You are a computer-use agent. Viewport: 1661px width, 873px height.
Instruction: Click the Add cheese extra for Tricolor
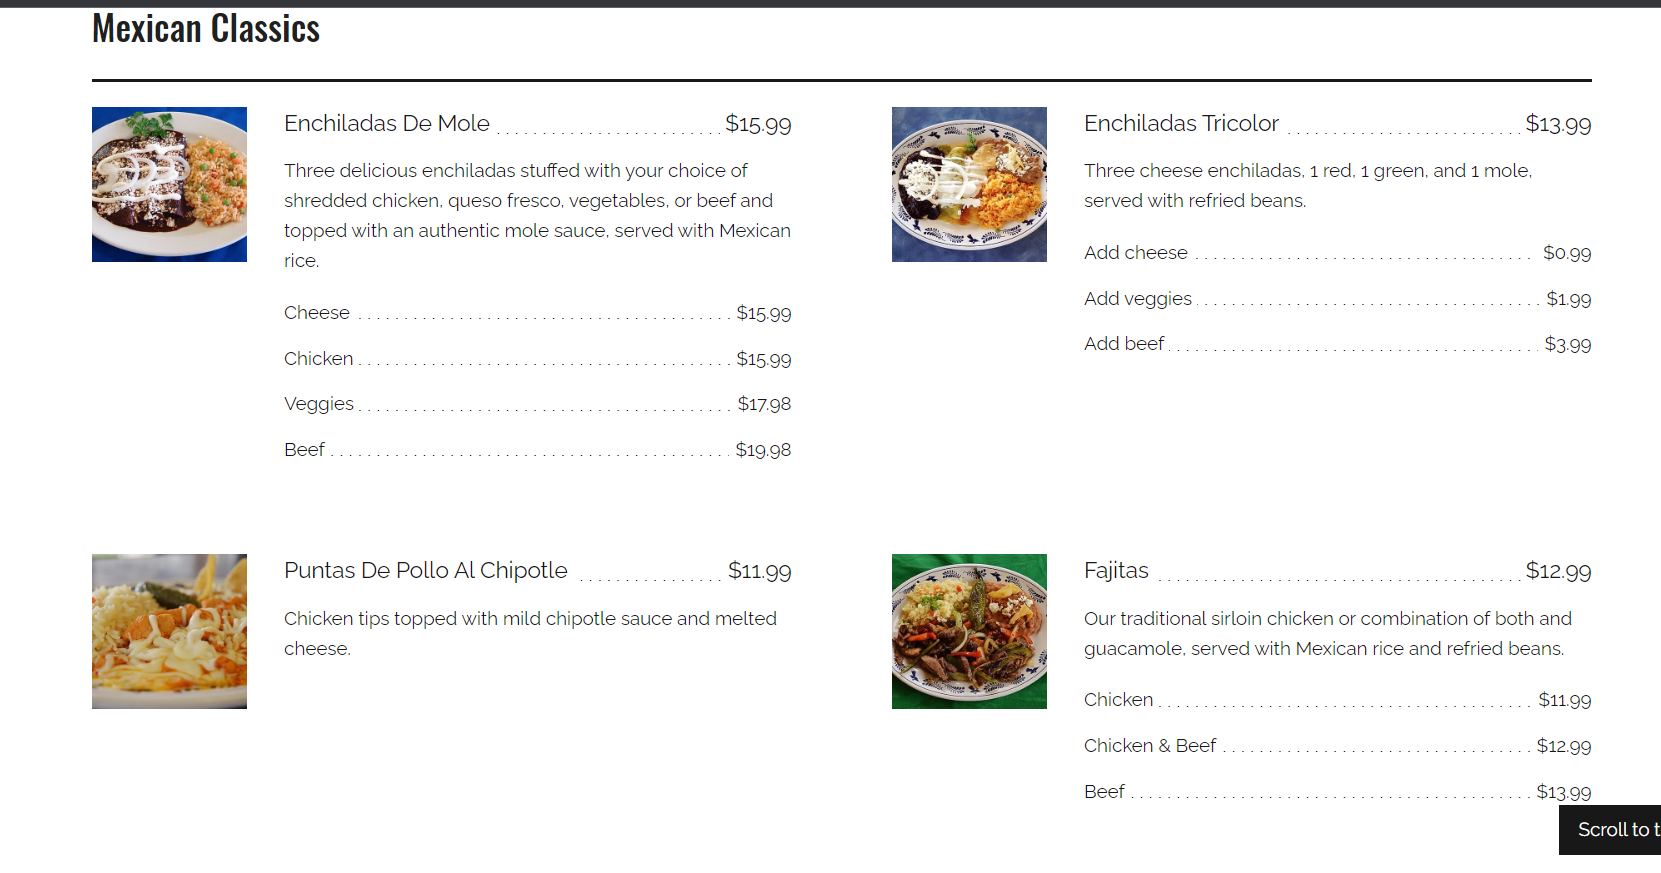click(x=1136, y=253)
